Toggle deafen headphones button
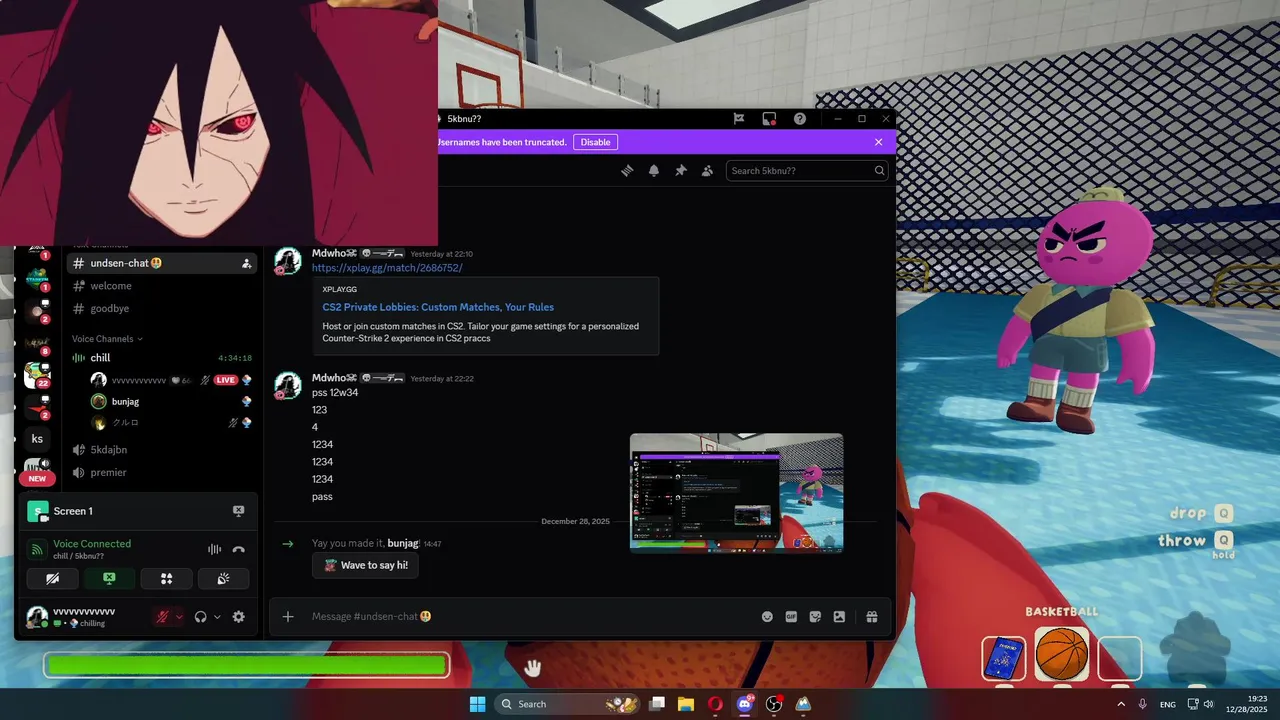Image resolution: width=1280 pixels, height=720 pixels. [x=201, y=617]
